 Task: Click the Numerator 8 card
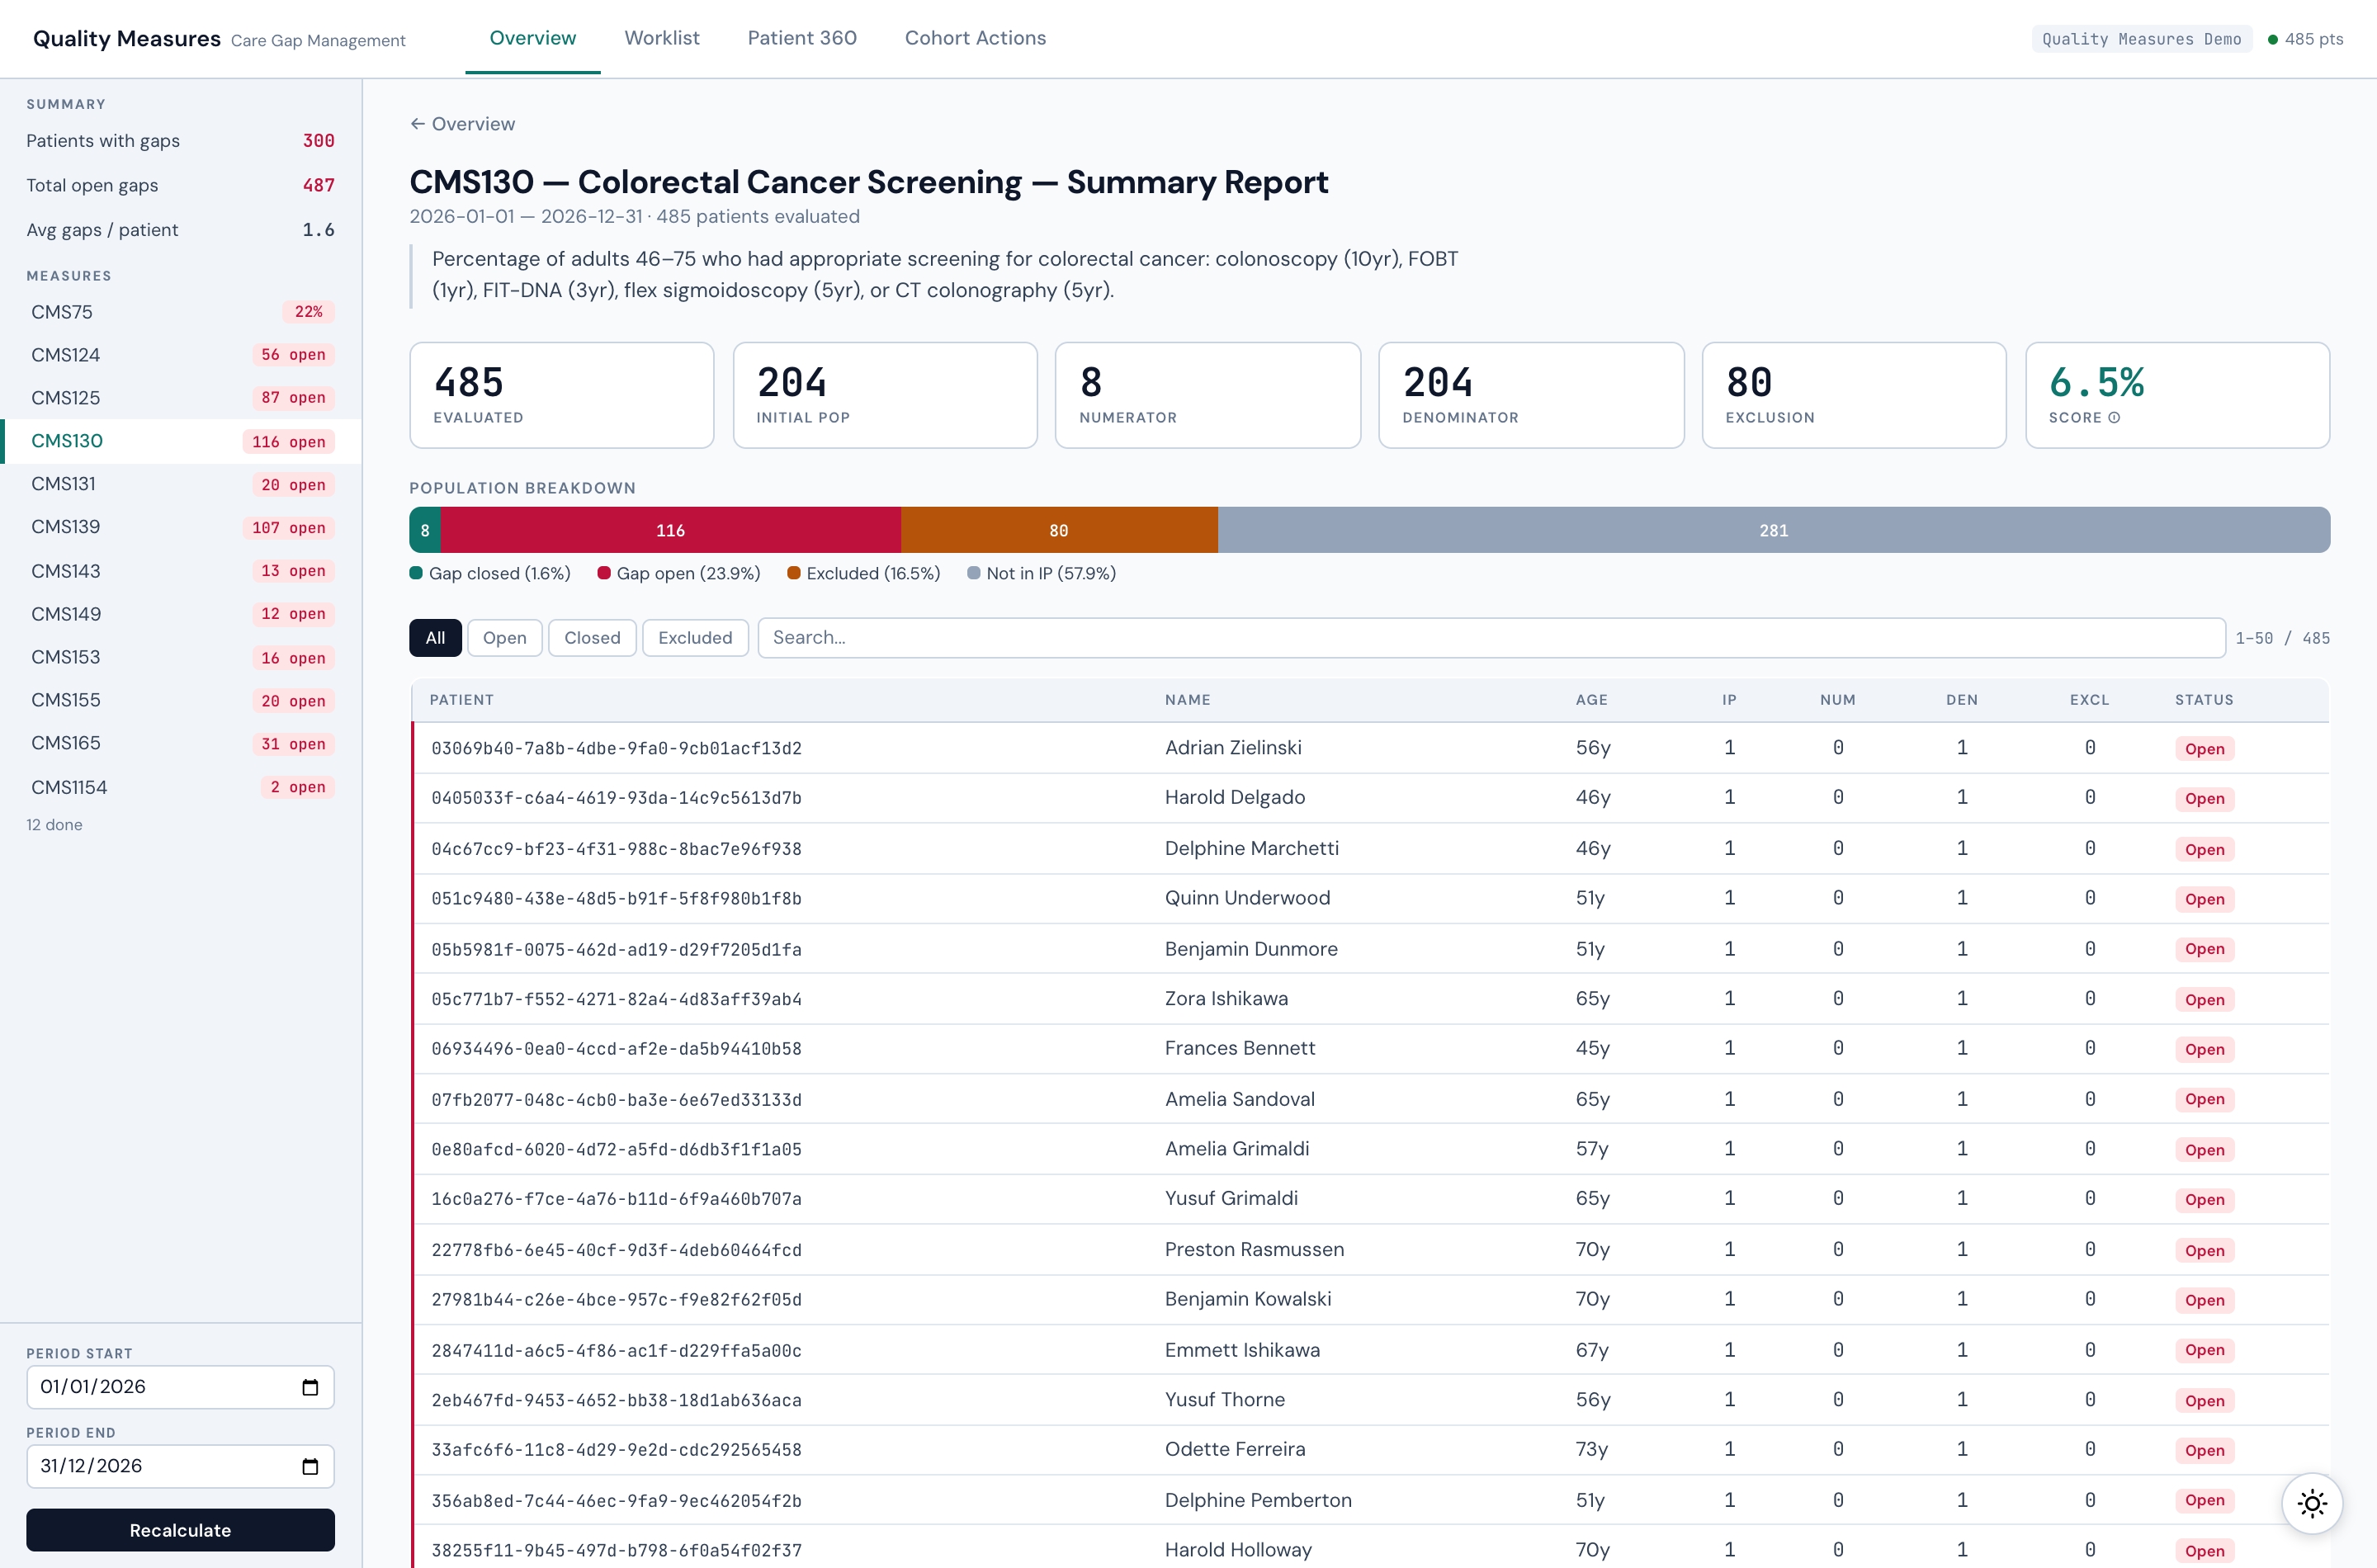tap(1208, 395)
